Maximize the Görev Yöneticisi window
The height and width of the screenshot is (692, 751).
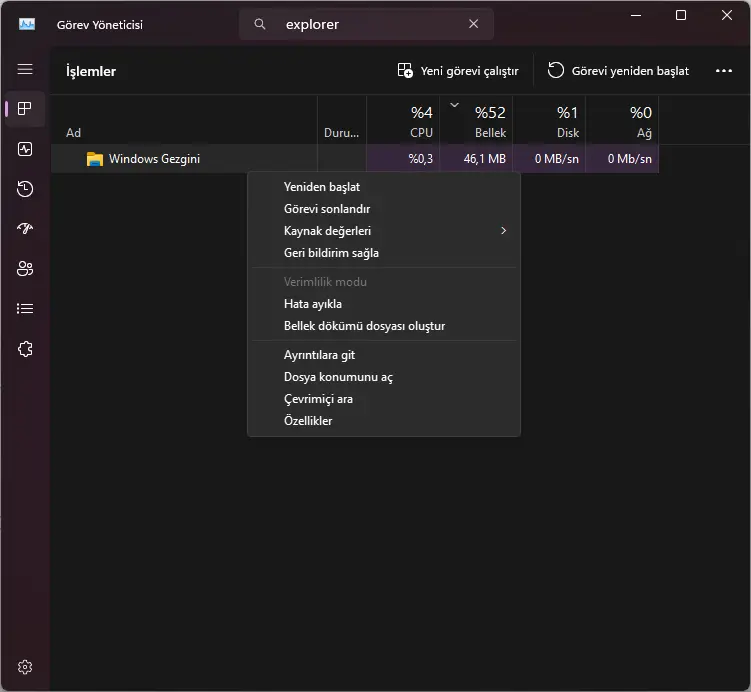pyautogui.click(x=681, y=15)
